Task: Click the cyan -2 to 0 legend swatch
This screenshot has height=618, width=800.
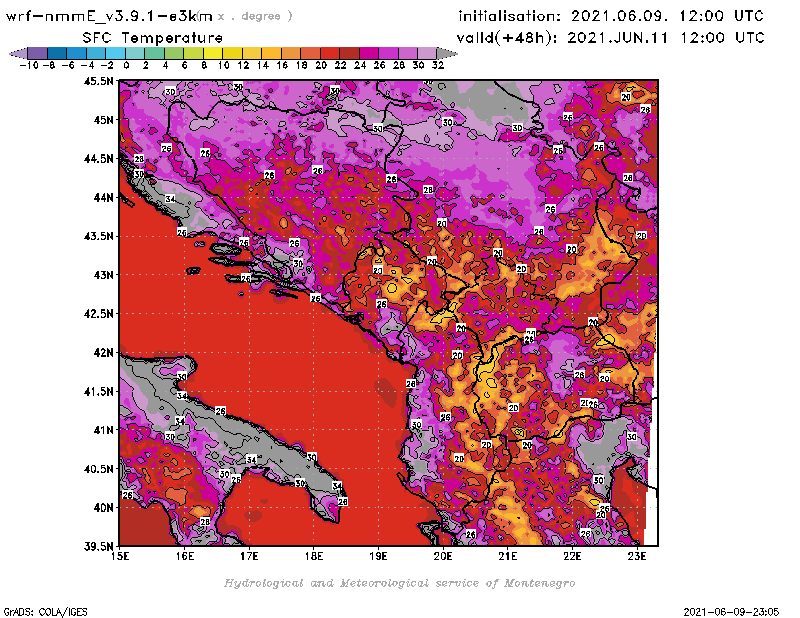Action: pos(116,53)
